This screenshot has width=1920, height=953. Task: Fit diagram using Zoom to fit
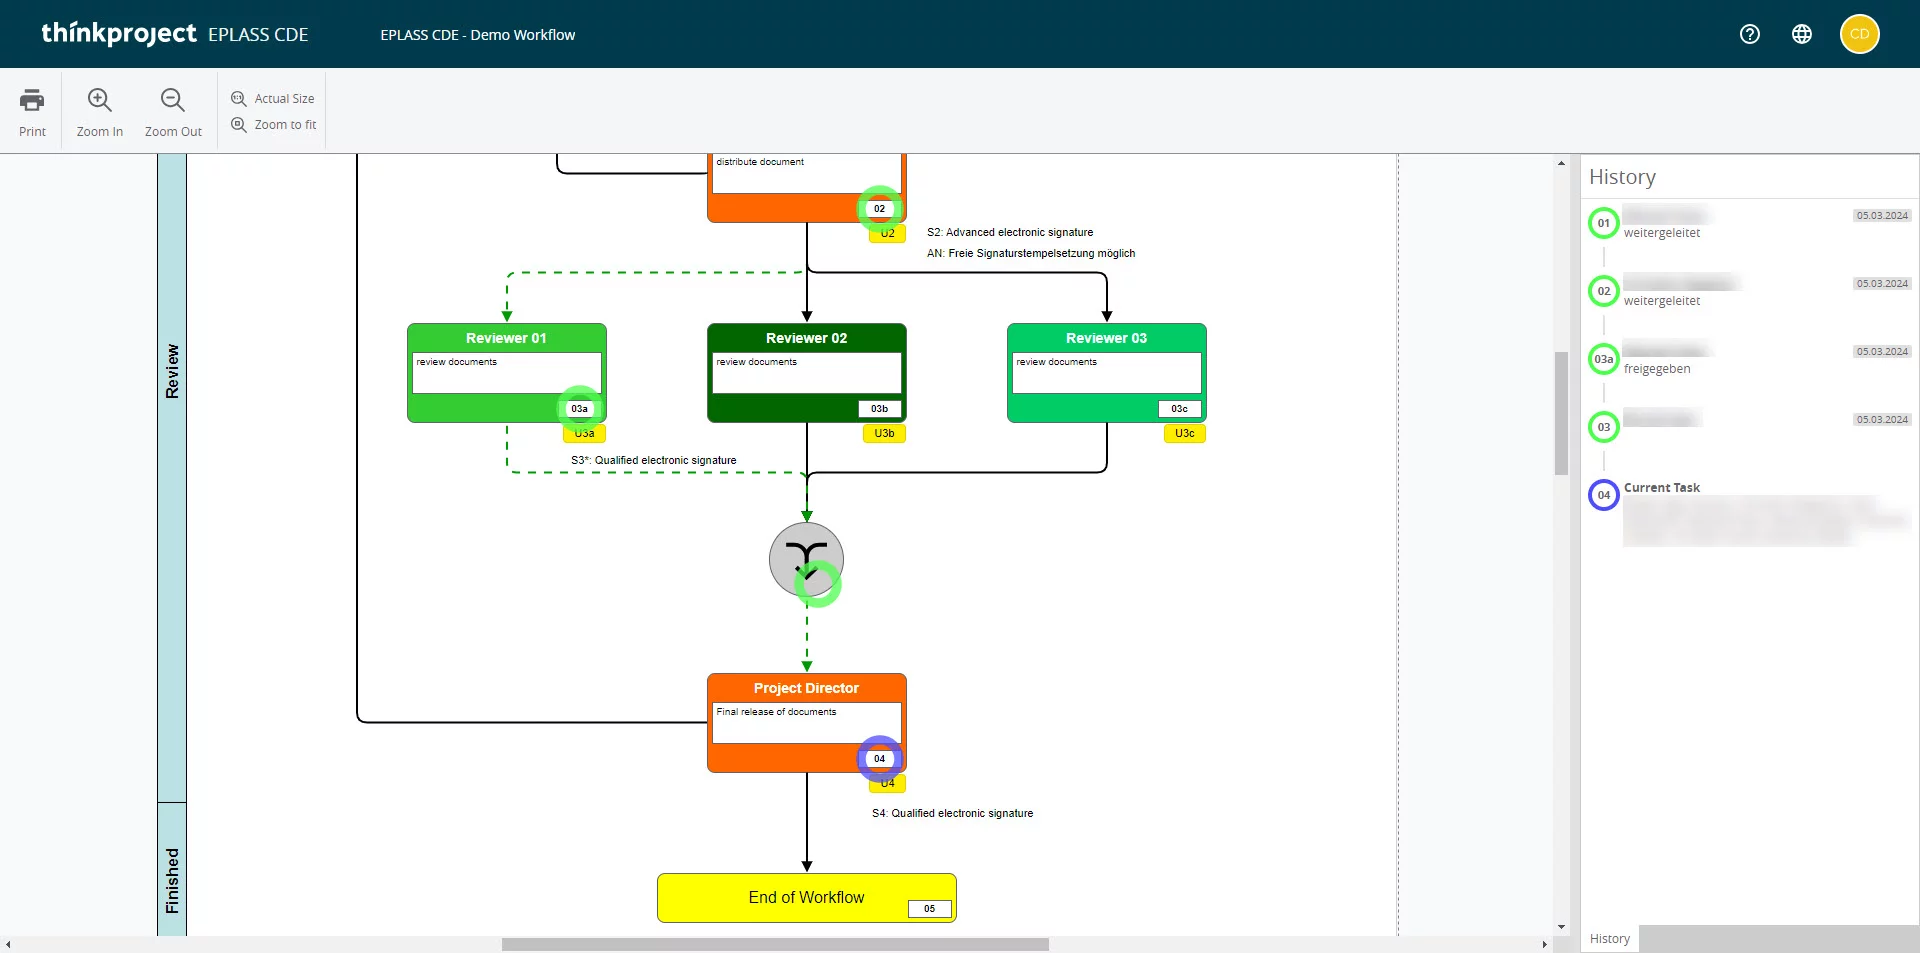[274, 125]
